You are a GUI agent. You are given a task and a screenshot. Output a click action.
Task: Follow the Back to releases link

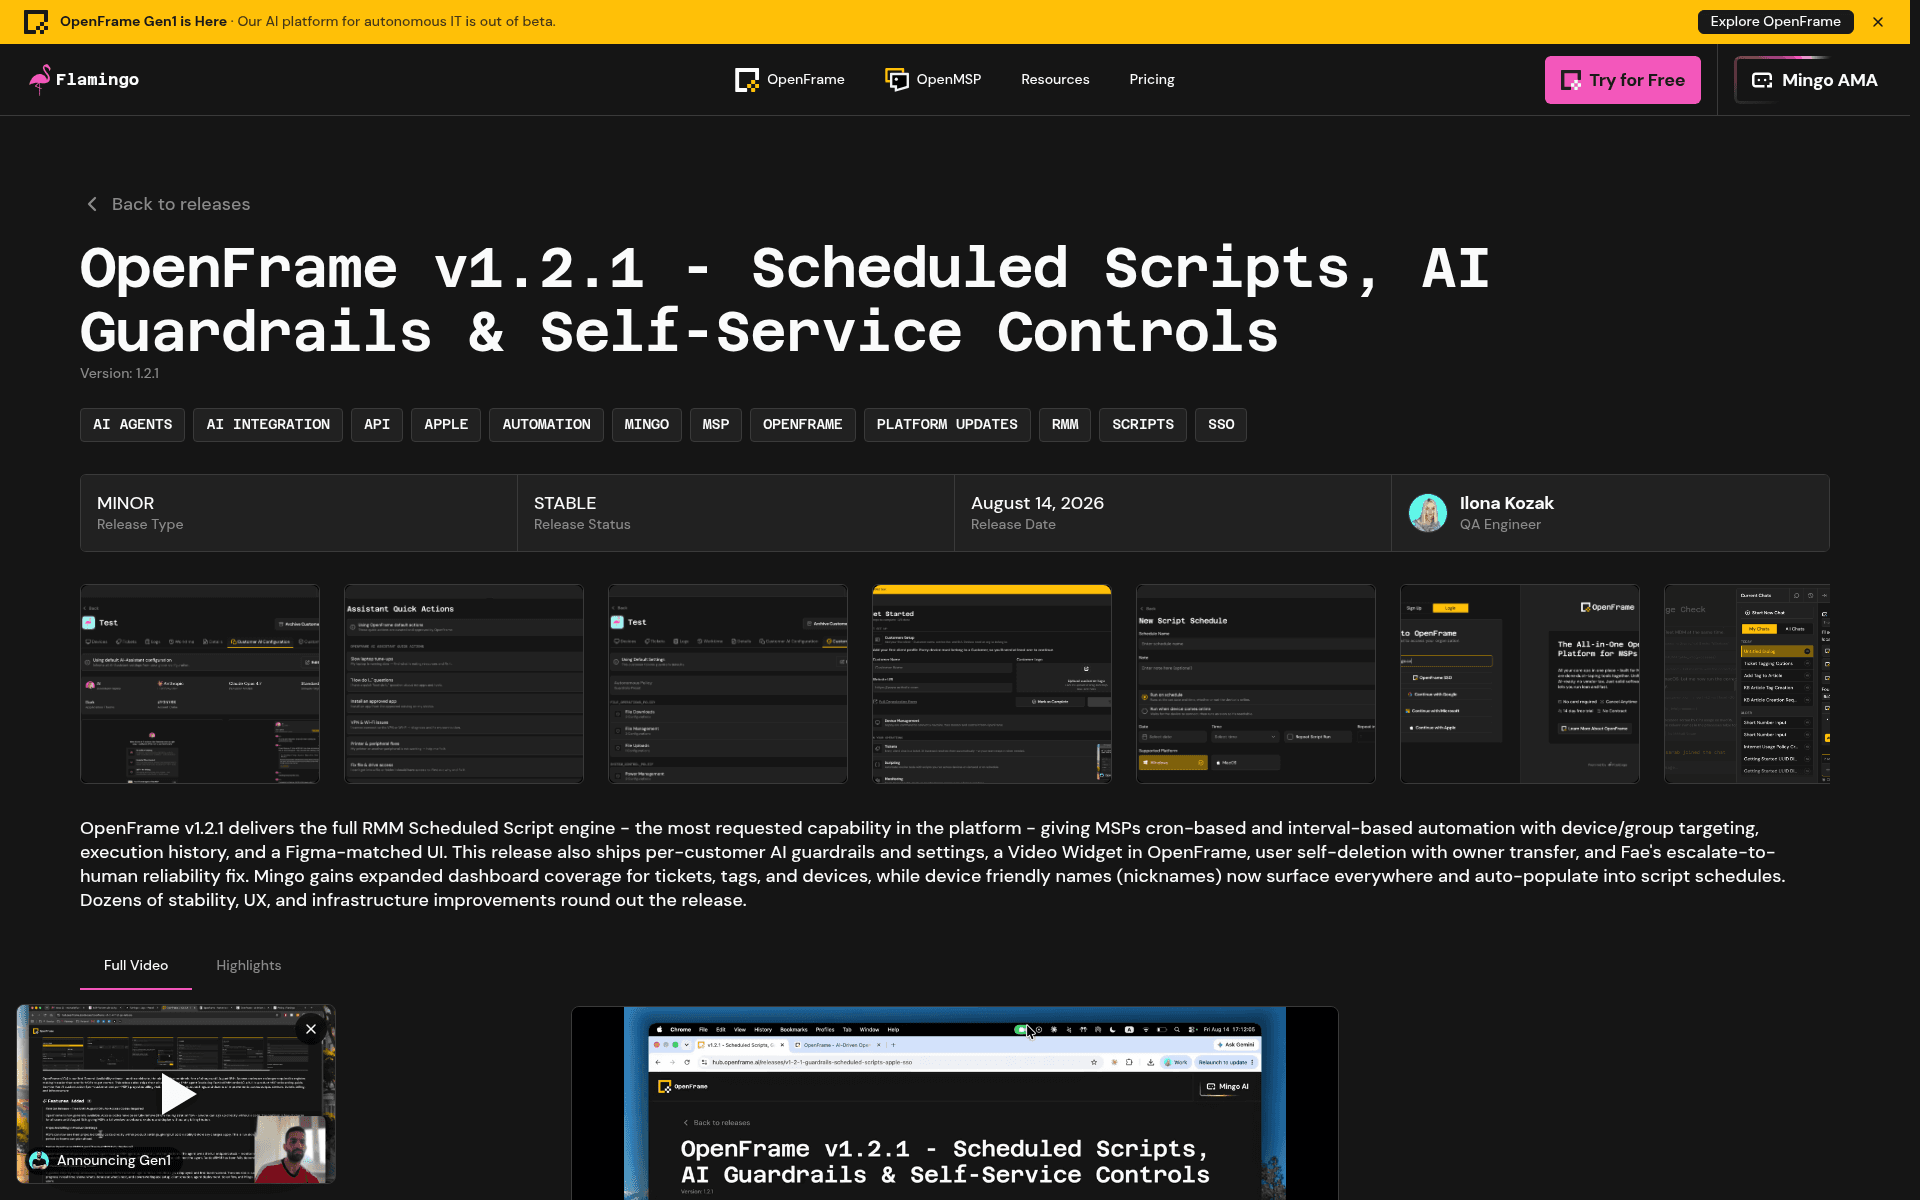(181, 204)
